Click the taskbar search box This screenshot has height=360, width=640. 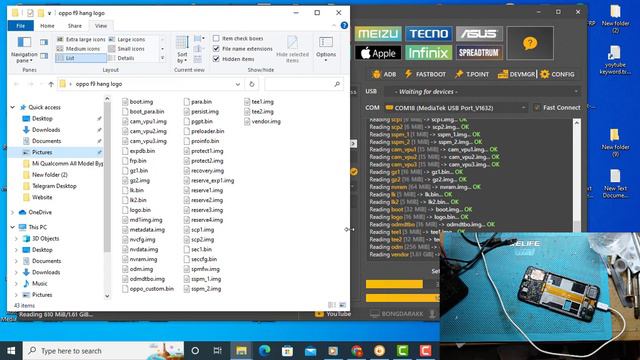pyautogui.click(x=104, y=351)
